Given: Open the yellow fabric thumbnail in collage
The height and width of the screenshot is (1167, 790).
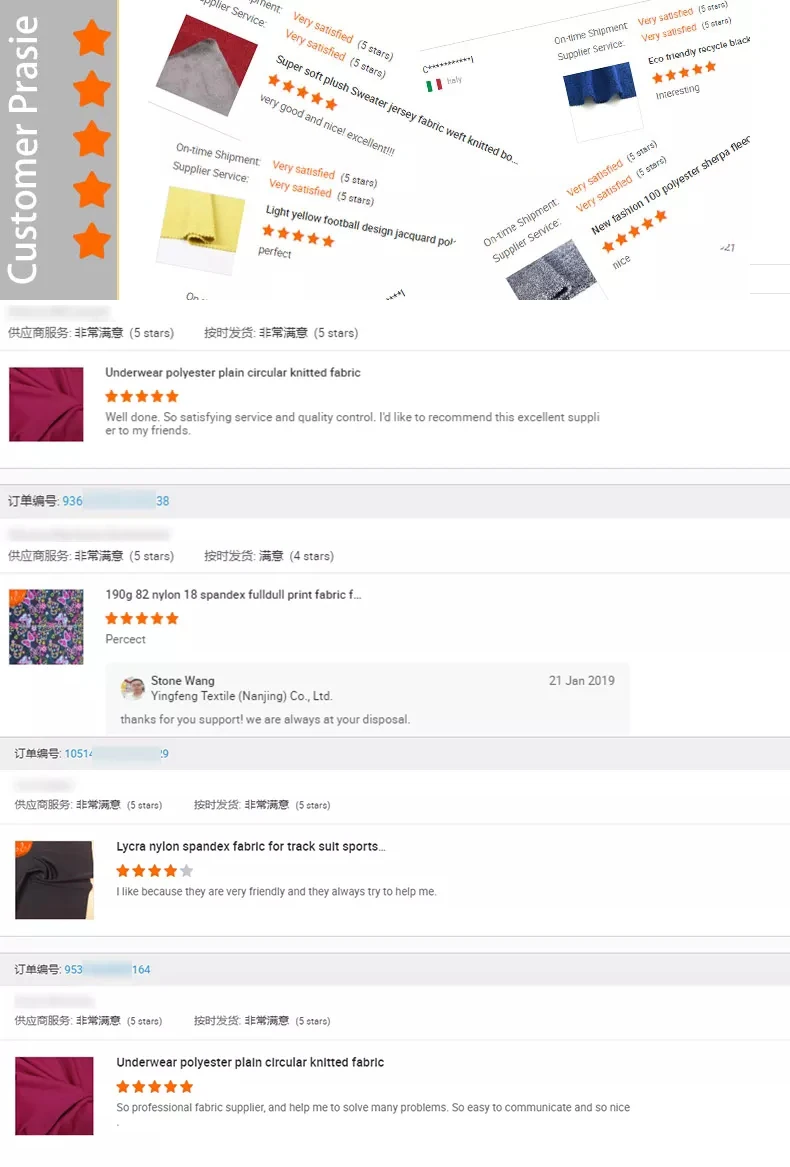Looking at the screenshot, I should coord(202,220).
